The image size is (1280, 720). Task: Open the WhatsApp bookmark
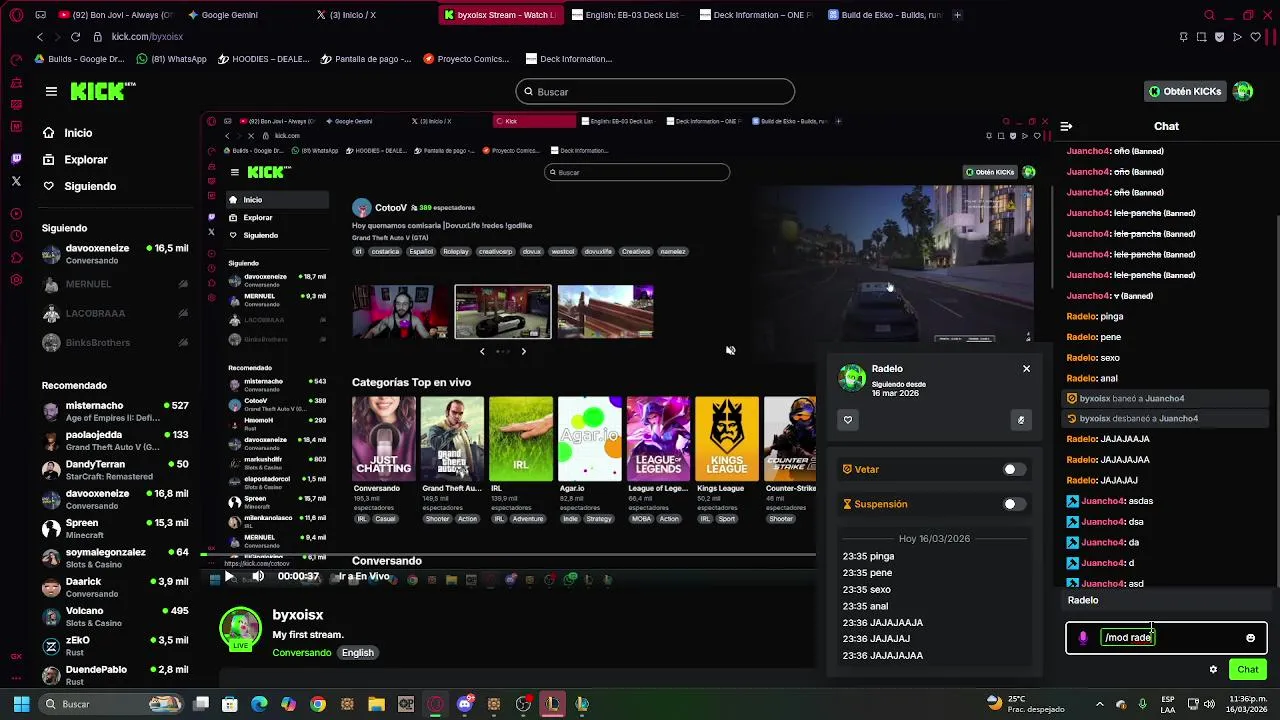tap(171, 59)
